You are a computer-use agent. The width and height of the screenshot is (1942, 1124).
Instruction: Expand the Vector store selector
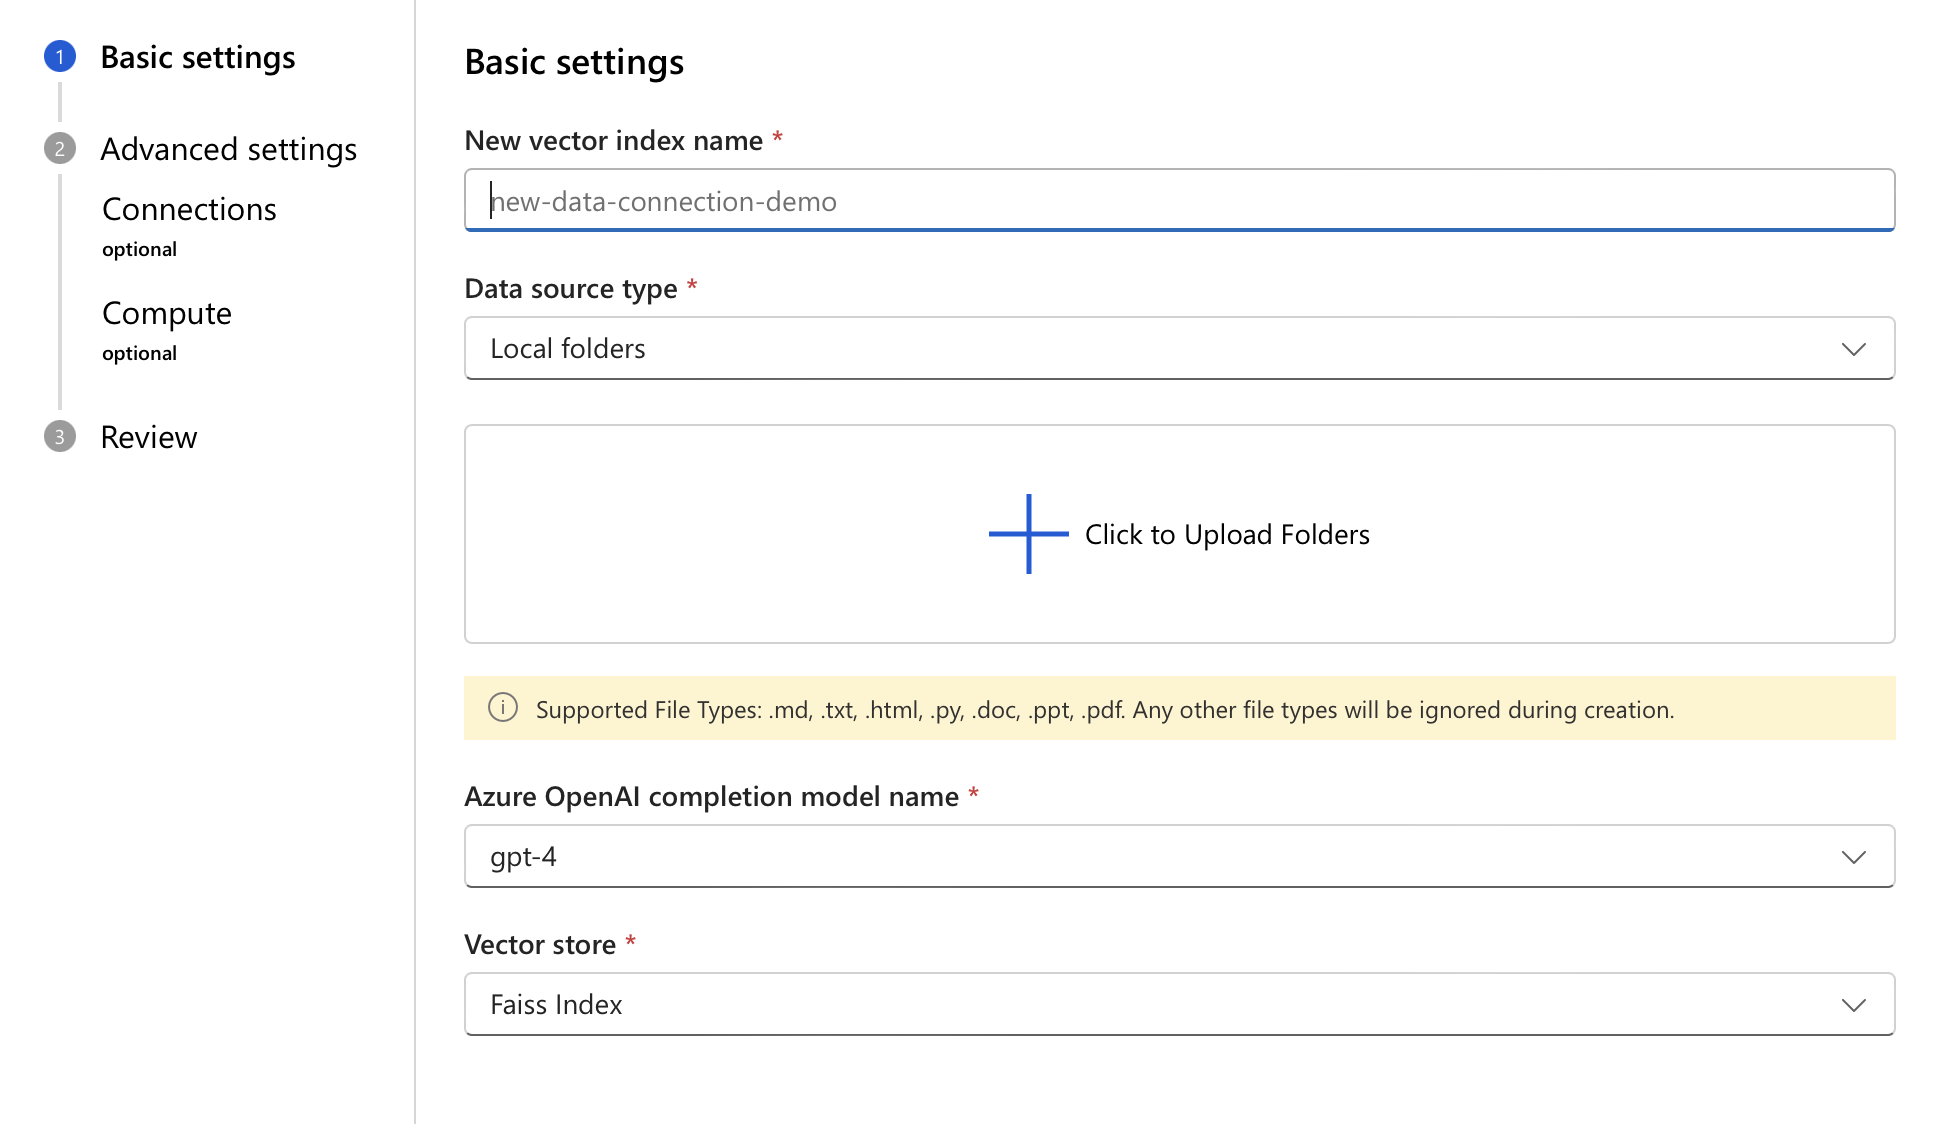1856,1002
